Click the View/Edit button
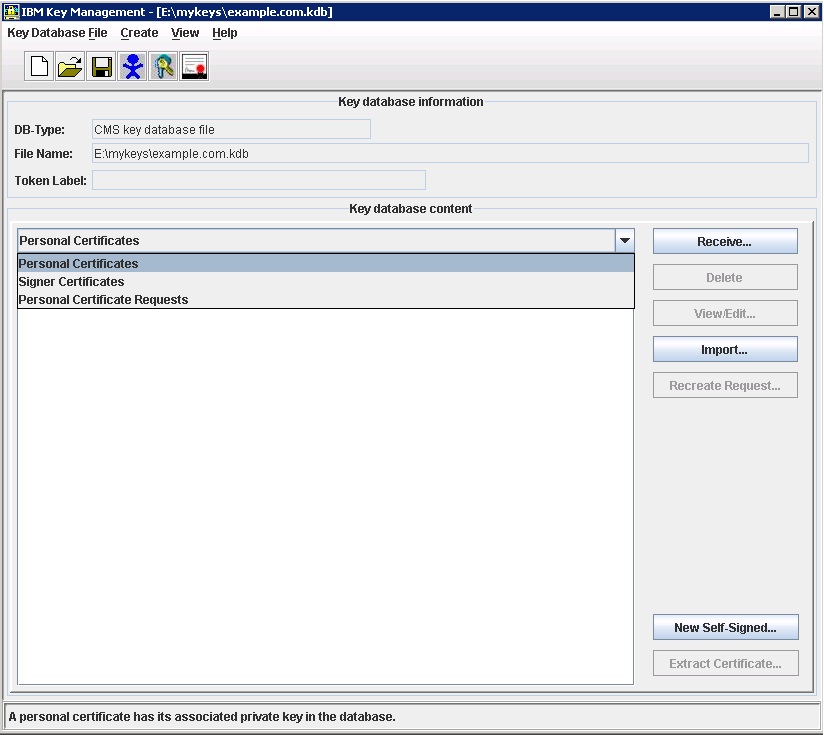Viewport: 824px width, 735px height. [724, 313]
